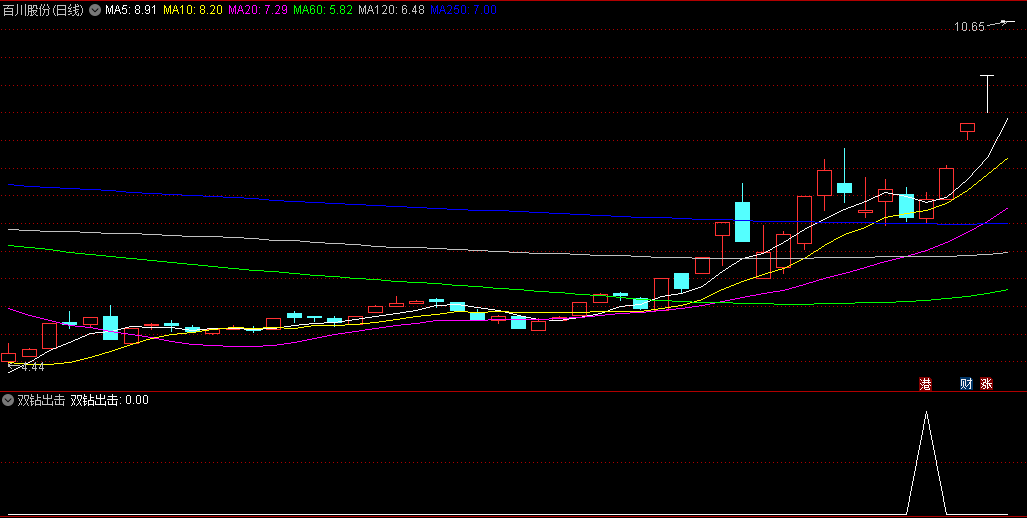This screenshot has width=1027, height=518.
Task: Click the white T-shaped latest candlestick
Action: (987, 94)
